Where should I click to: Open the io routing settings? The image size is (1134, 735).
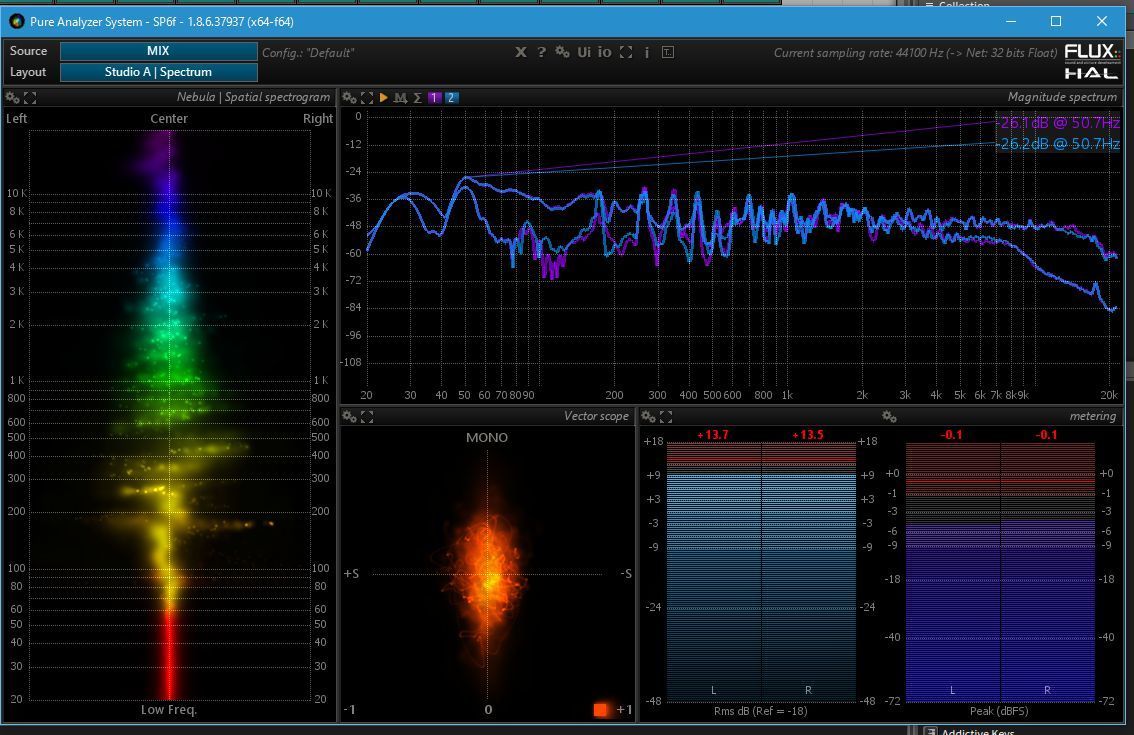point(604,52)
